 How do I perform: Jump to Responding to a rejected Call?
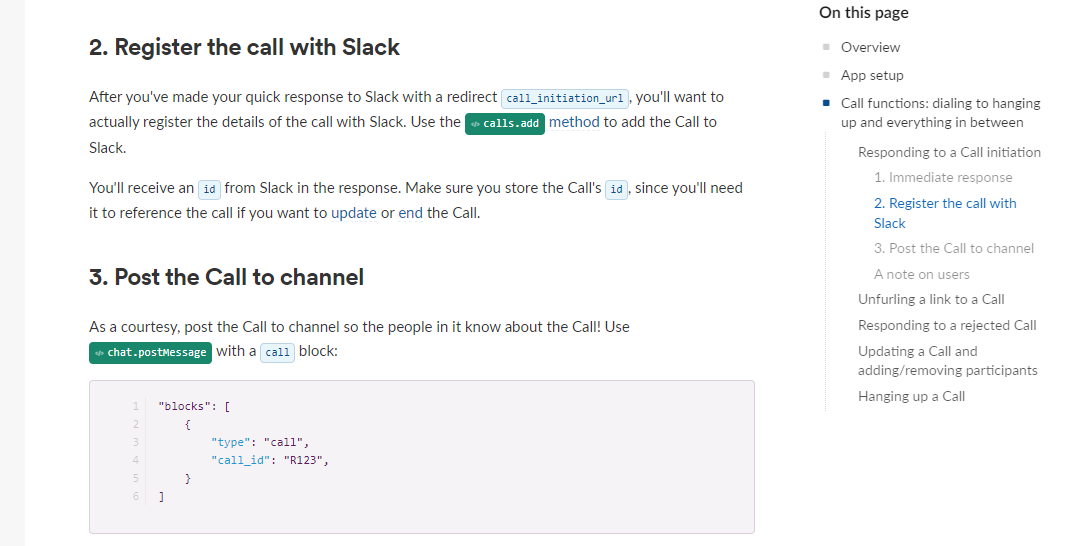tap(947, 325)
